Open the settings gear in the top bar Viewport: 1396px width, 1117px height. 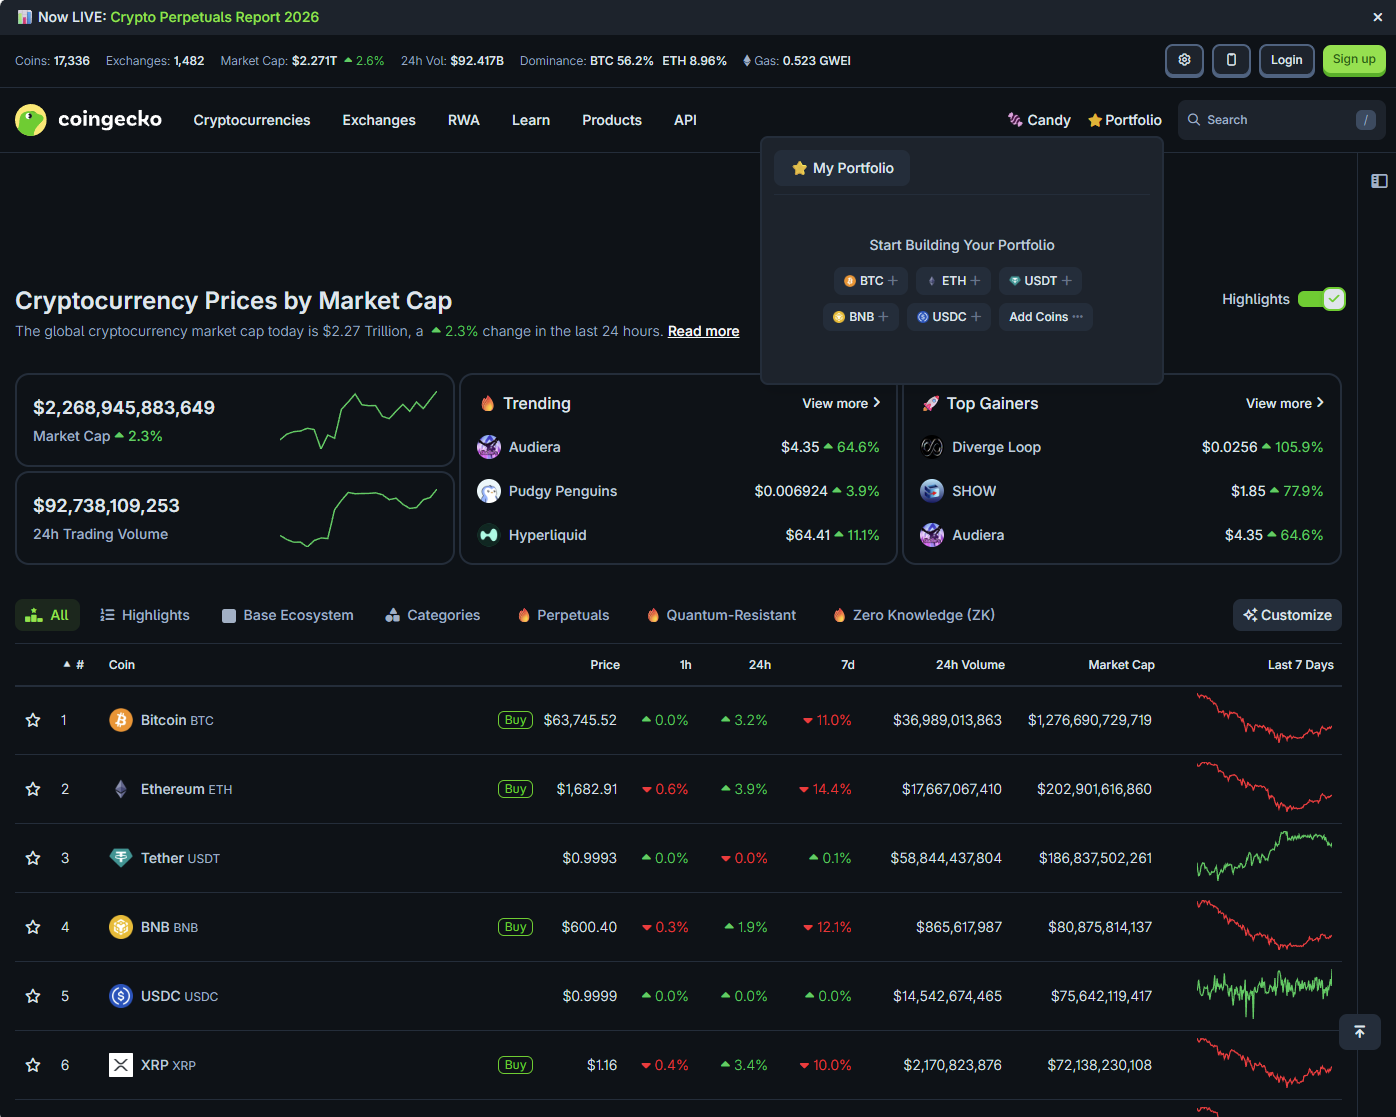coord(1184,60)
